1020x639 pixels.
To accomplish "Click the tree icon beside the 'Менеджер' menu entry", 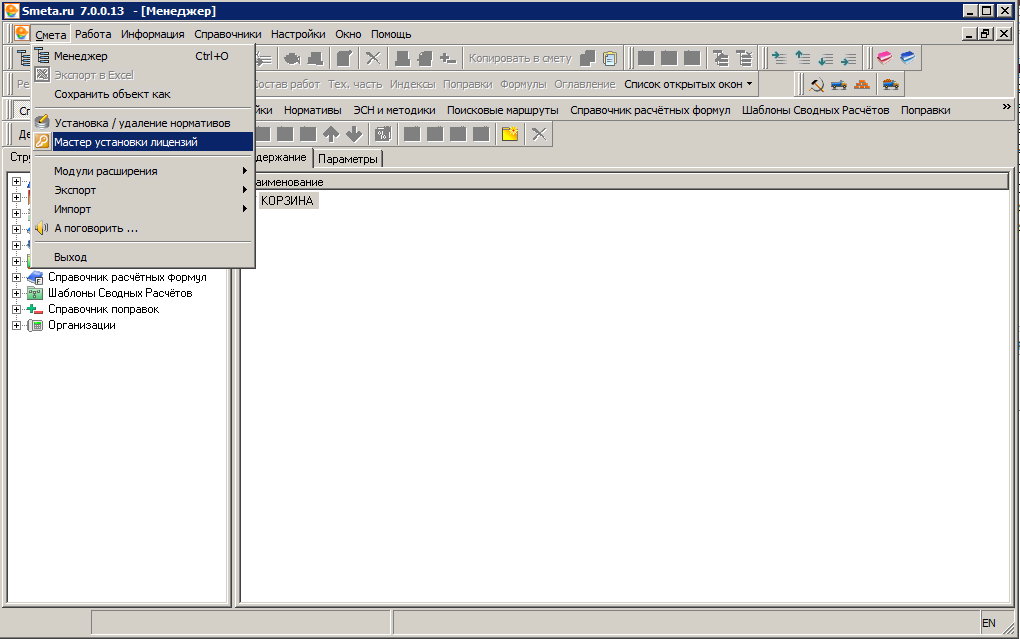I will tap(42, 56).
